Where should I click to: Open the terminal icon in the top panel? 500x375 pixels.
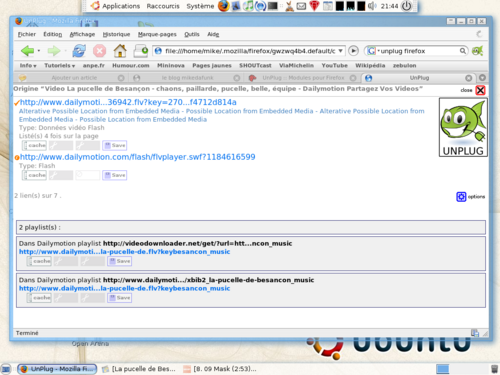273,6
